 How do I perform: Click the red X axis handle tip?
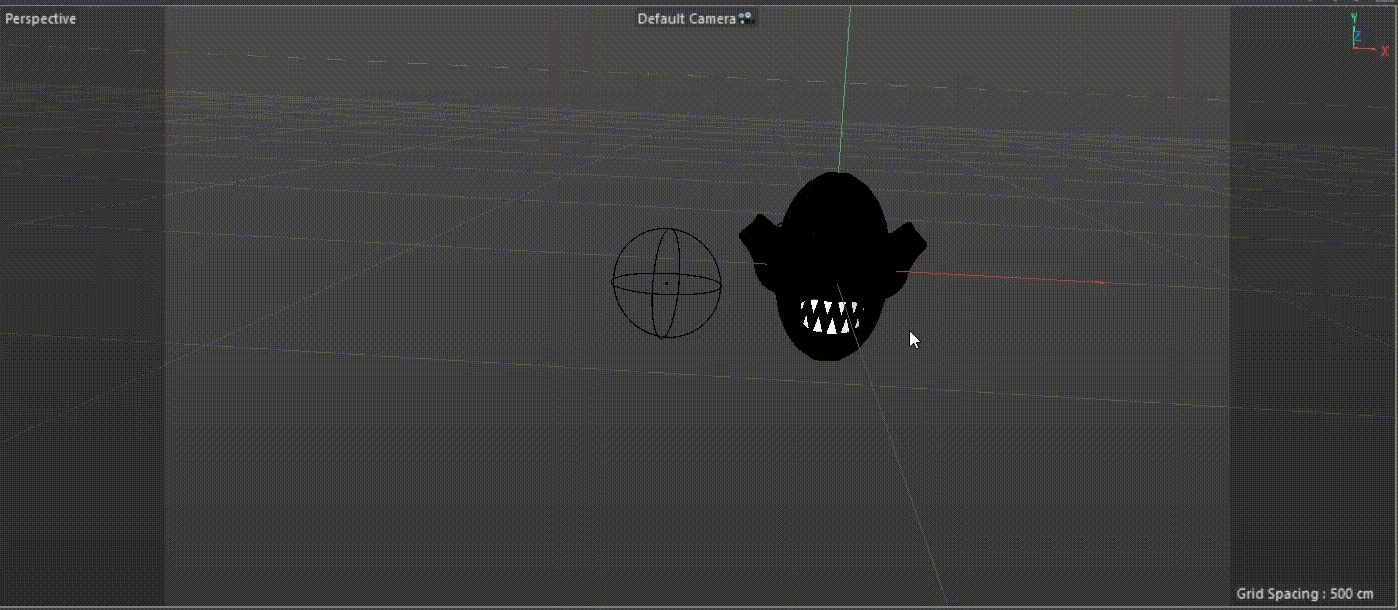tap(1100, 283)
